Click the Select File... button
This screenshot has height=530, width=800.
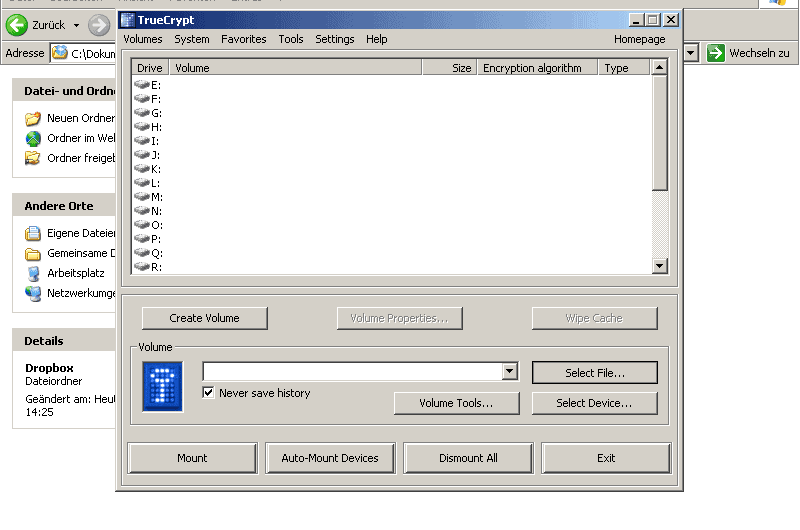click(x=595, y=373)
